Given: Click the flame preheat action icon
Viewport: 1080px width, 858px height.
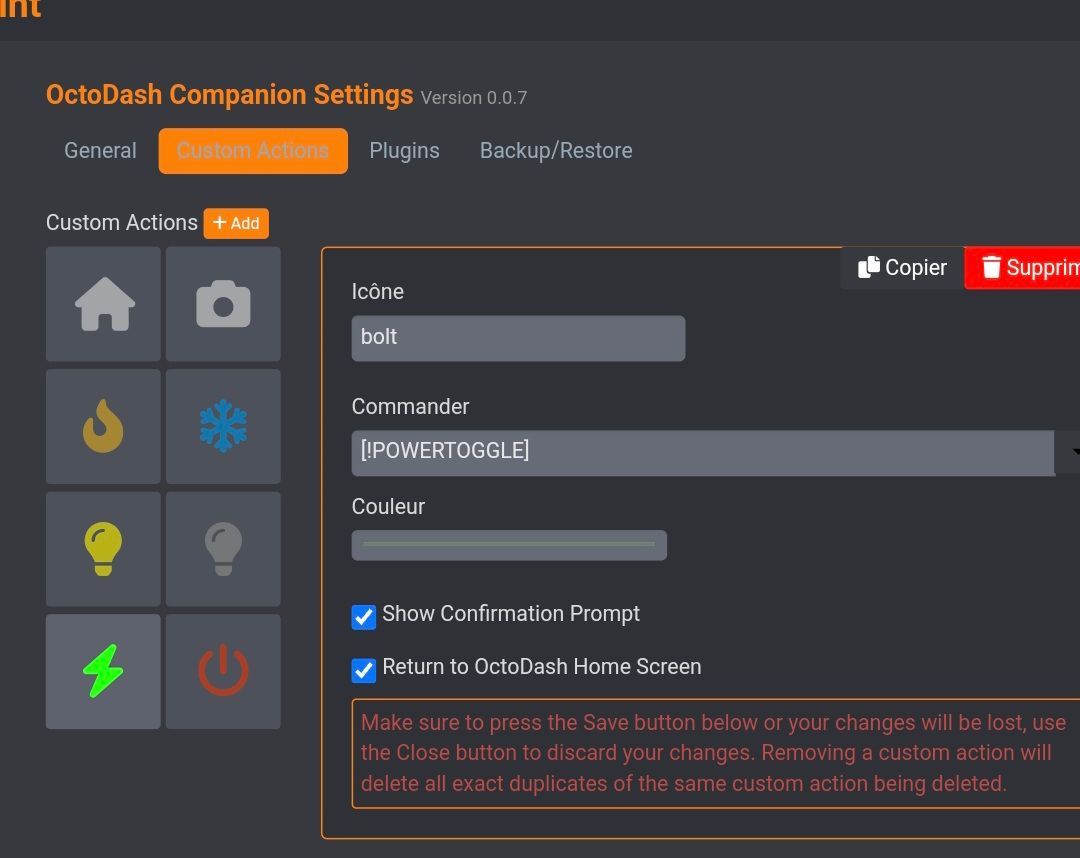Looking at the screenshot, I should [x=104, y=426].
